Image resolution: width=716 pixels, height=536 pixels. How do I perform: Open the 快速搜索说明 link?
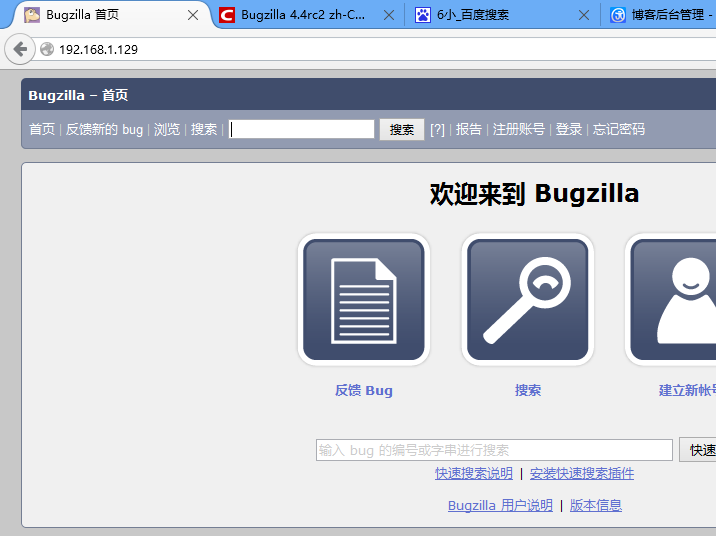click(x=474, y=473)
